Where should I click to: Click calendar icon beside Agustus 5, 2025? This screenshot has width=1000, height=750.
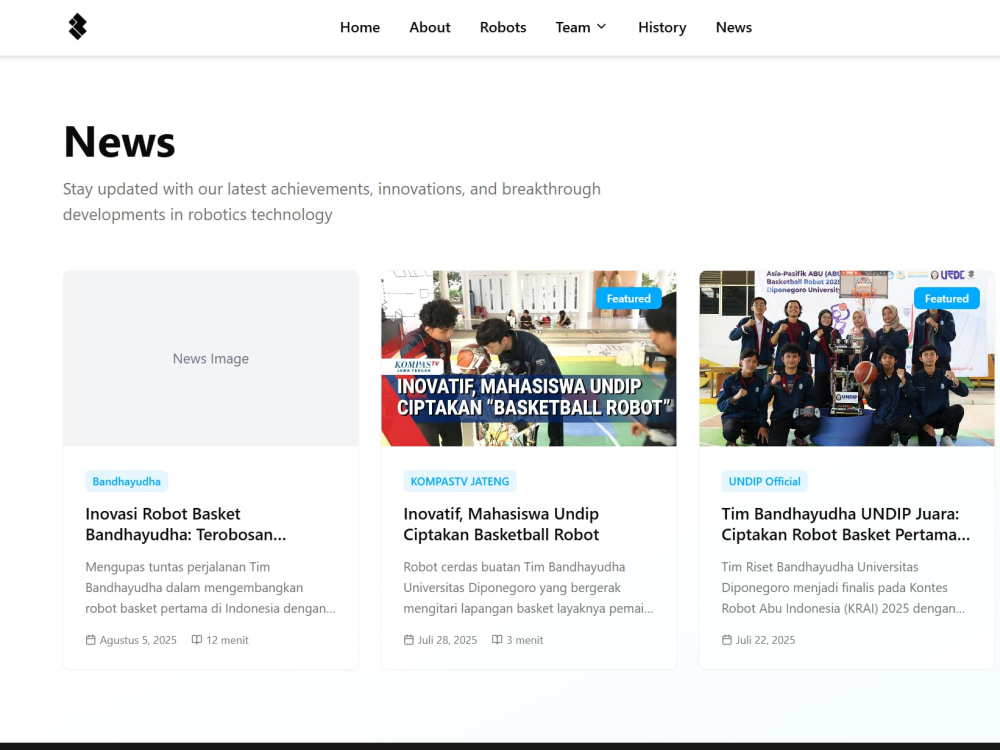click(91, 640)
